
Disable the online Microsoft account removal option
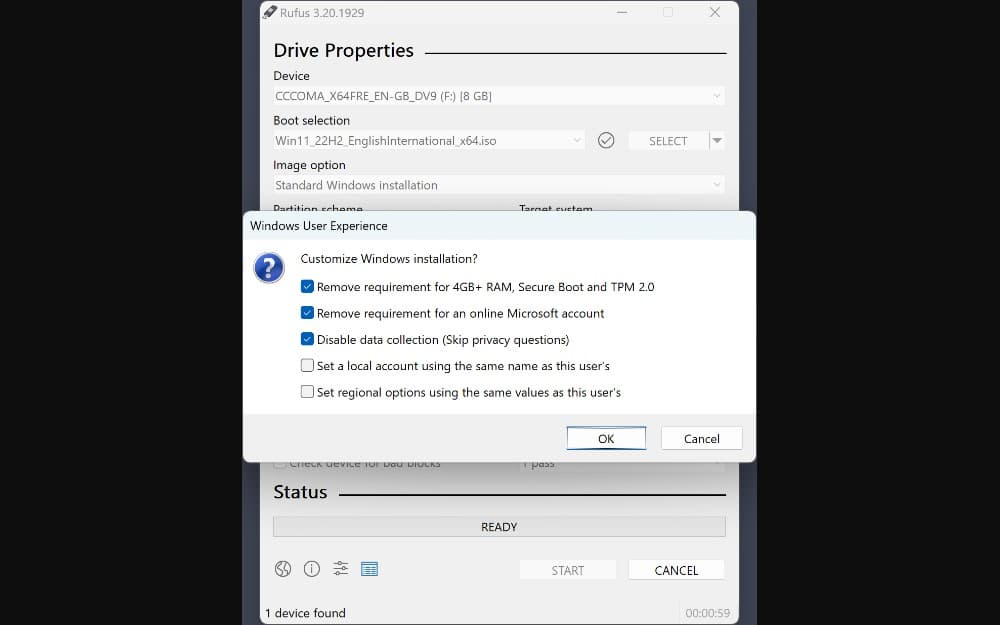coord(307,313)
